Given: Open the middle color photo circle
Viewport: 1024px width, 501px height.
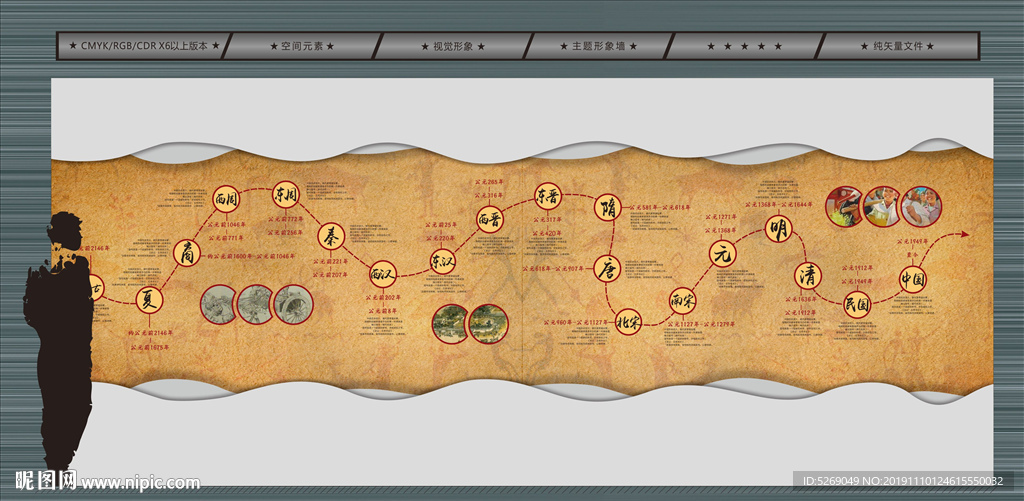Looking at the screenshot, I should click(x=883, y=206).
